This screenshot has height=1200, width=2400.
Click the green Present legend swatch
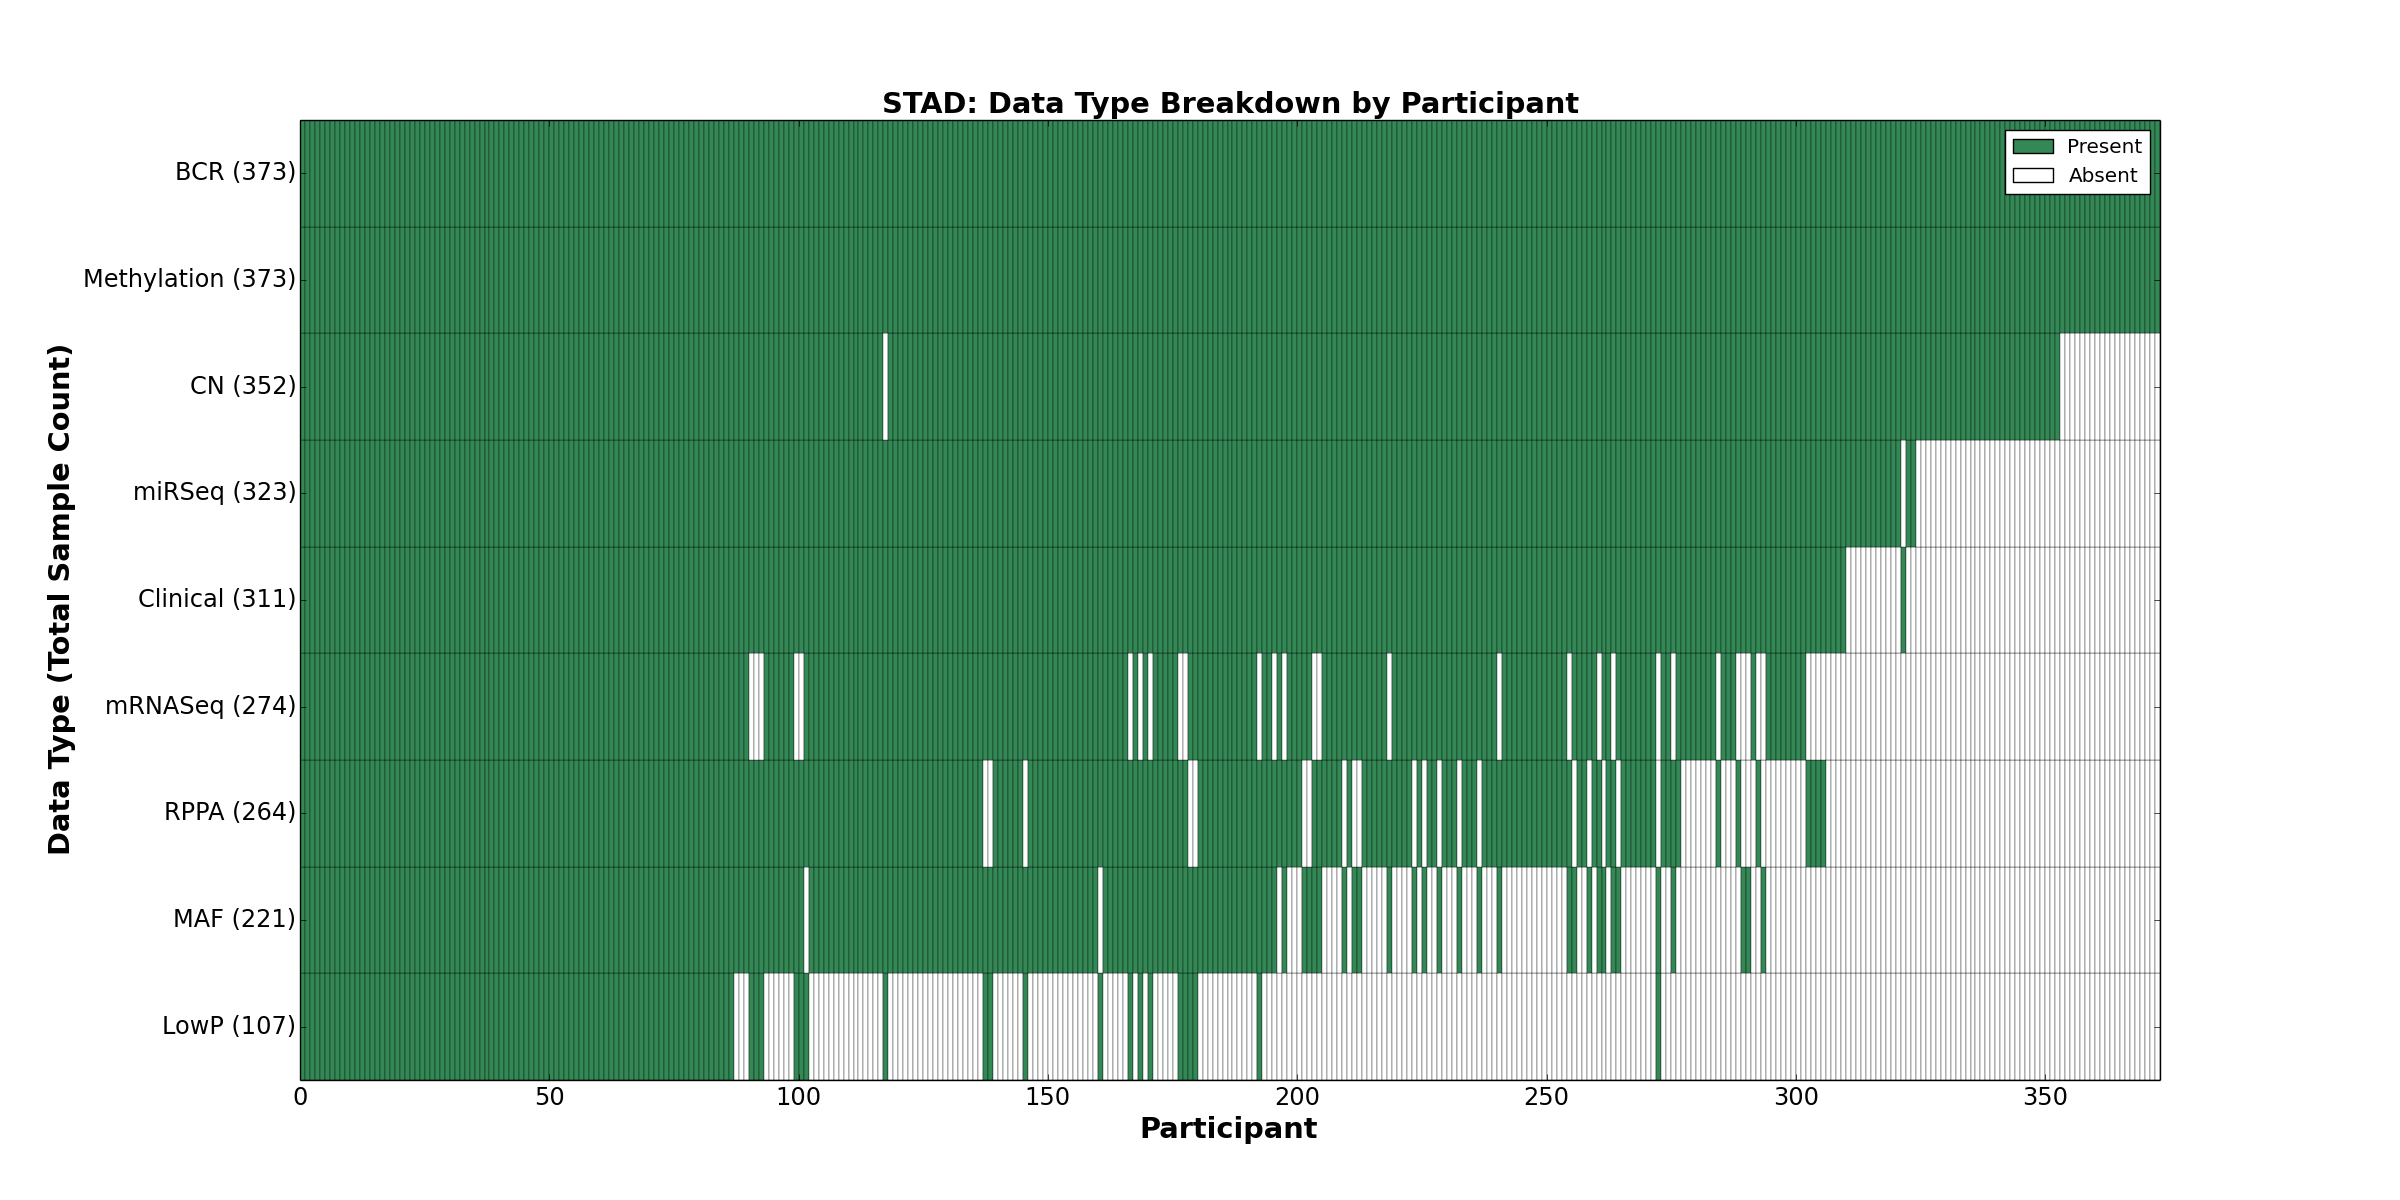[x=2032, y=147]
